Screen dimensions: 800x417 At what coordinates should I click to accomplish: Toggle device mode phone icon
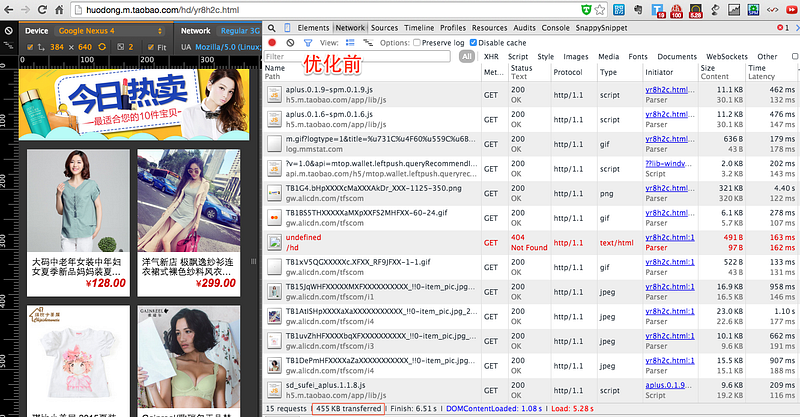[287, 28]
